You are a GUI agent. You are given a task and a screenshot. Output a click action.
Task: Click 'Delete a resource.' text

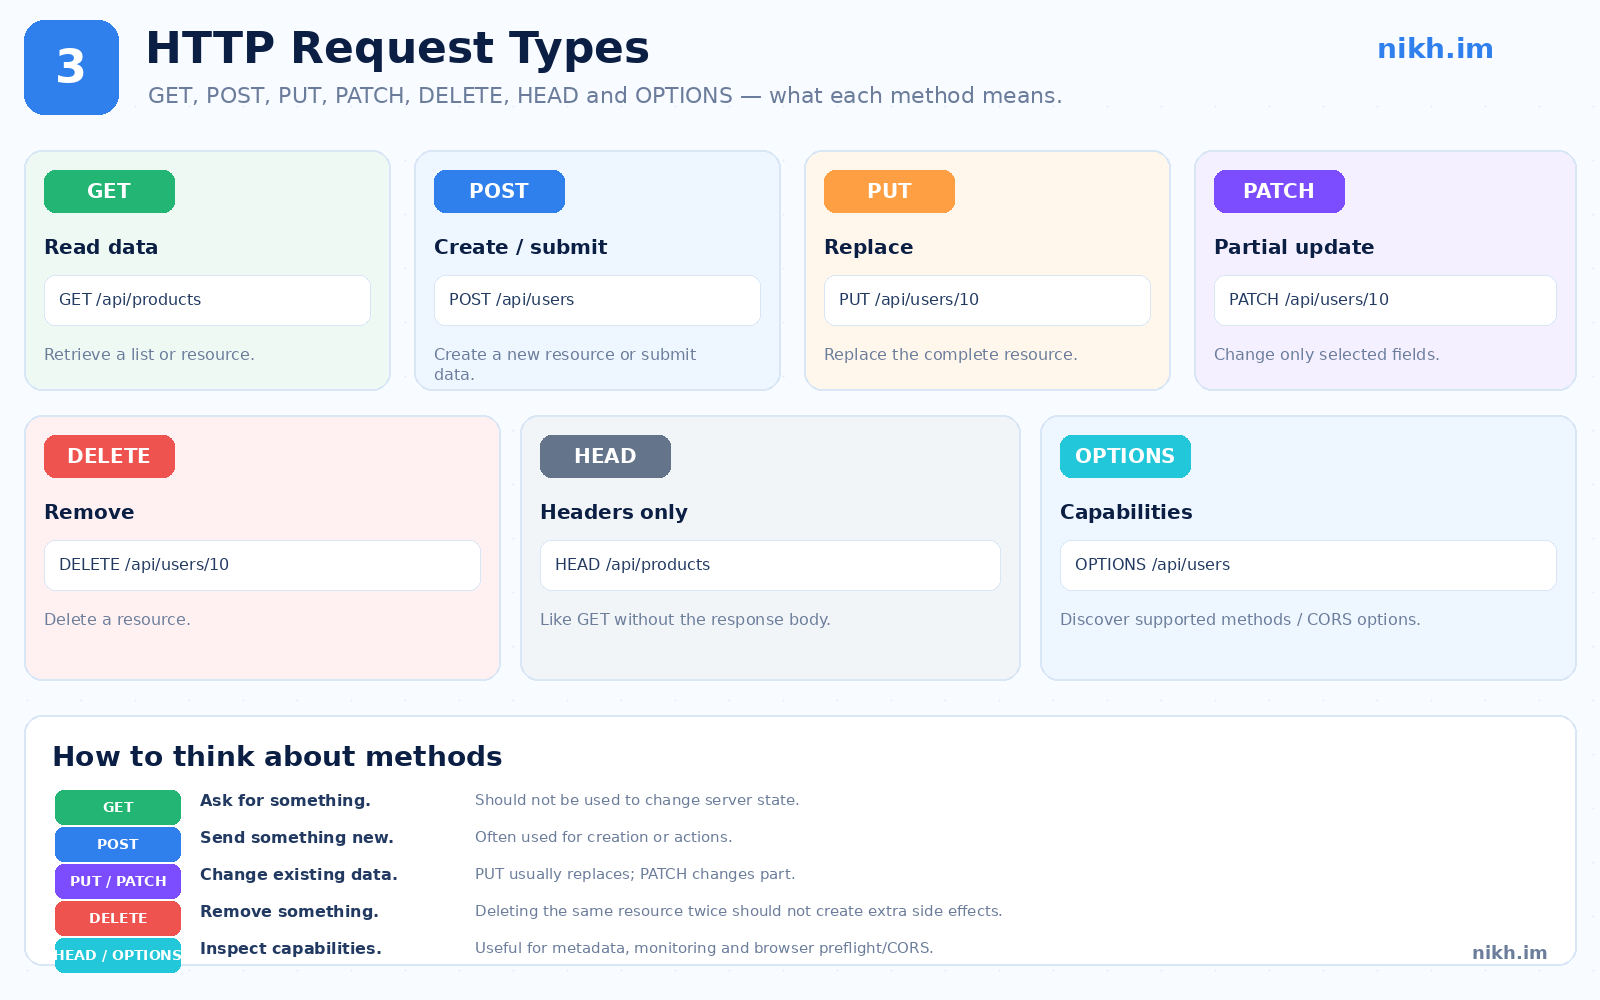click(117, 619)
